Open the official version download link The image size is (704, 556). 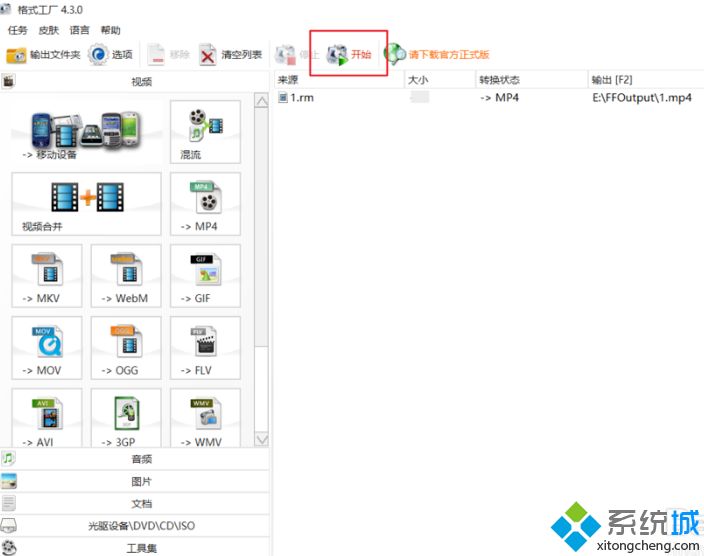[x=437, y=54]
